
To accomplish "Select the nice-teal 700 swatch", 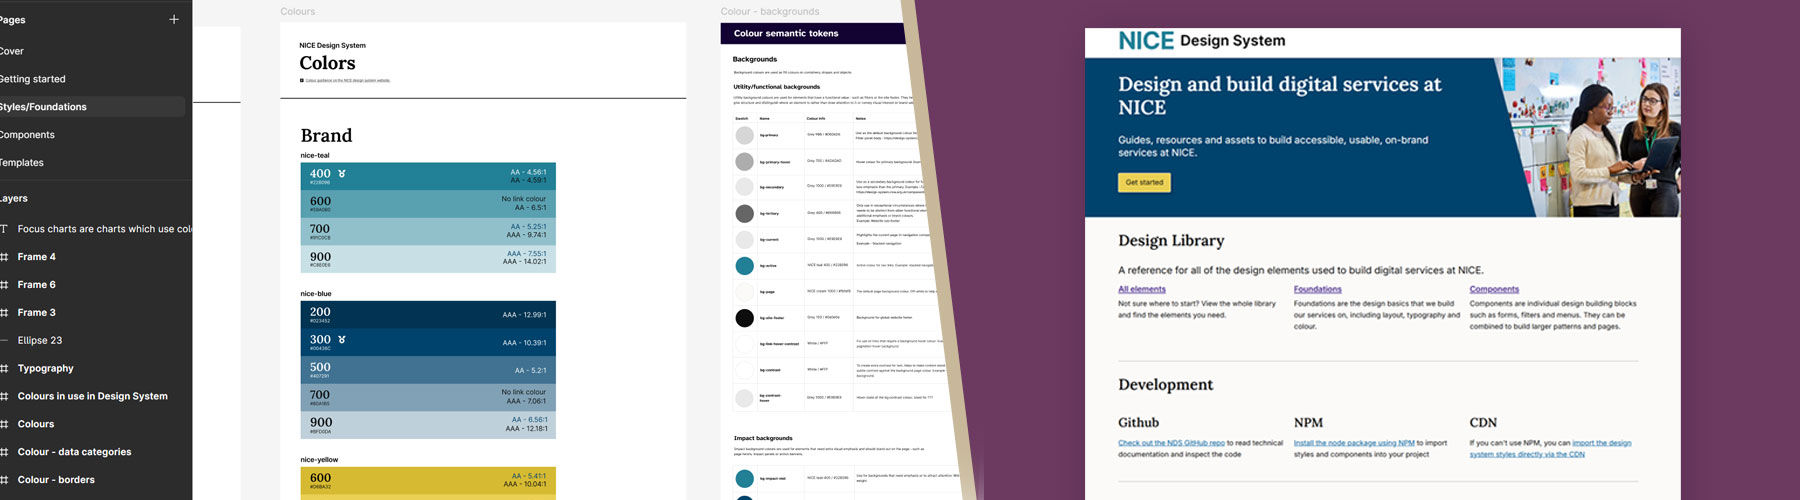I will pos(428,231).
